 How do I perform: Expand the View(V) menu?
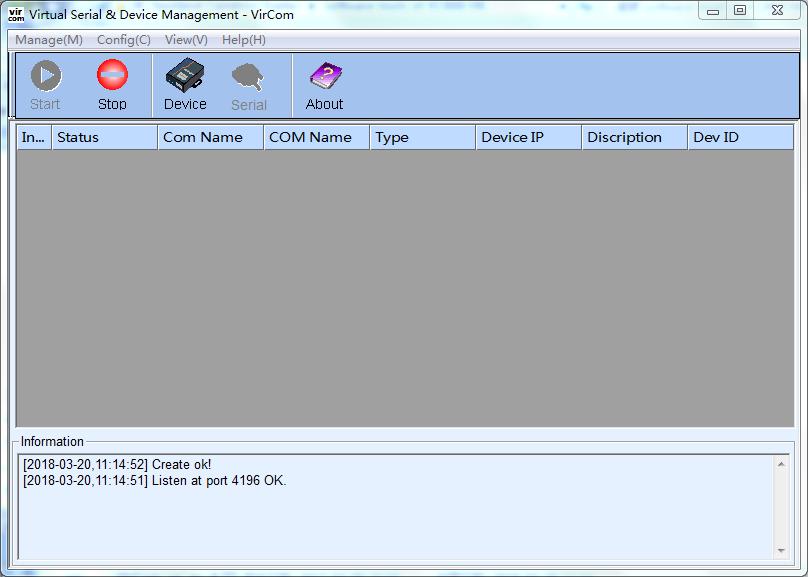click(186, 40)
